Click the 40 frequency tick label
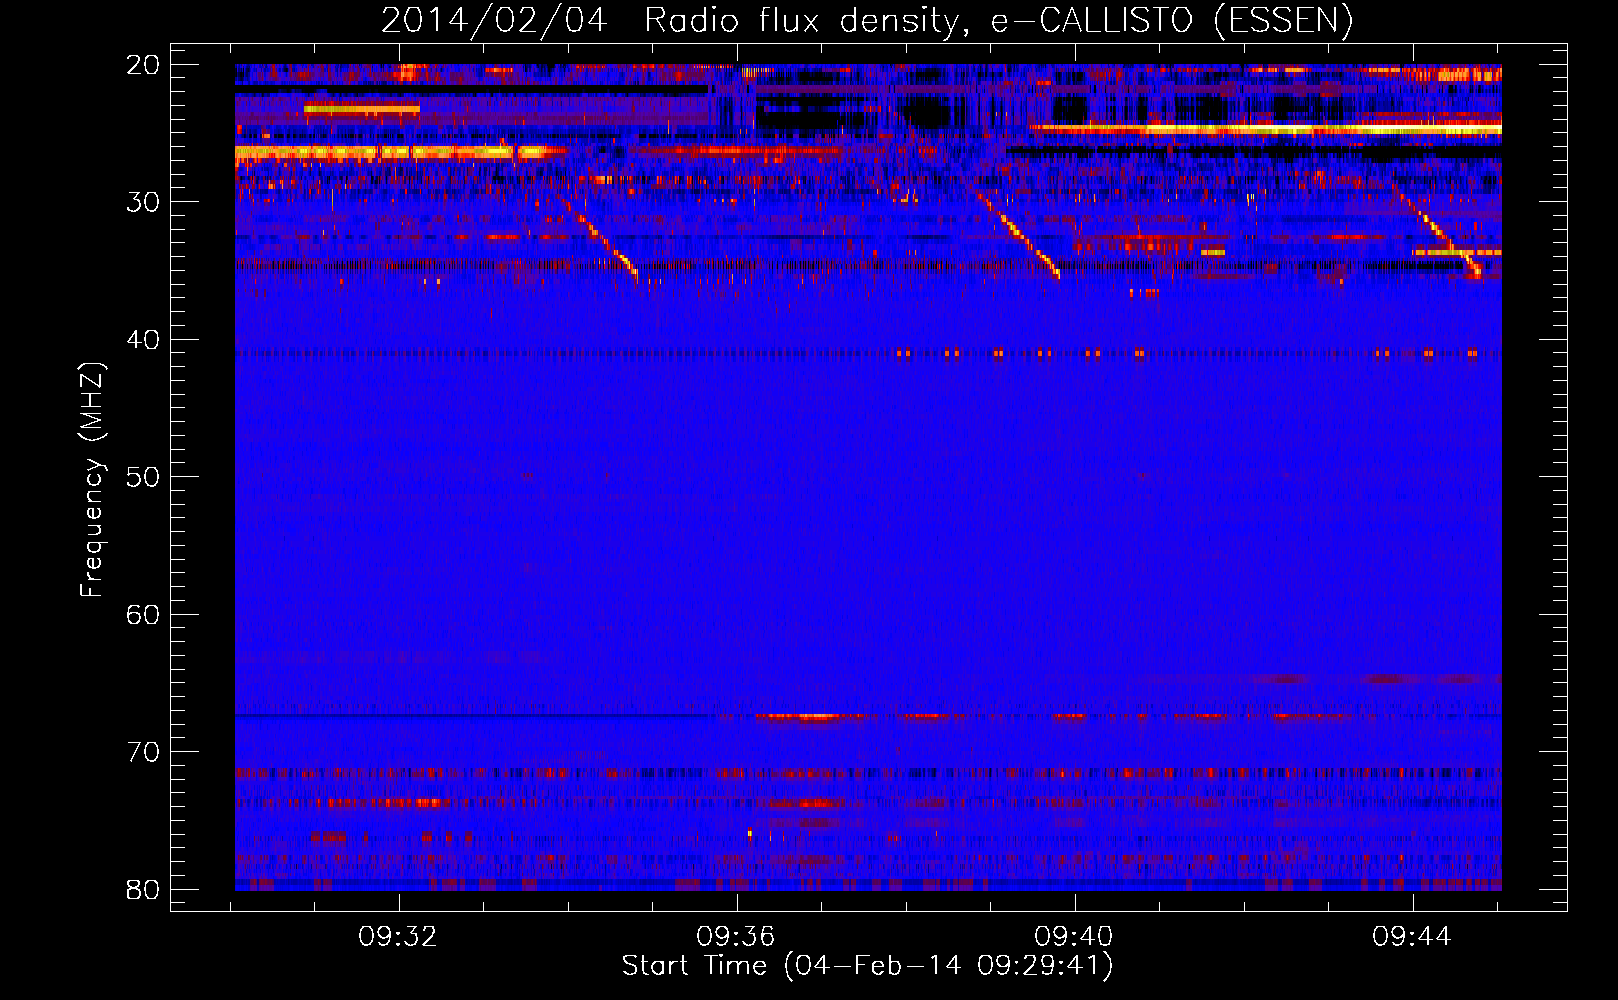The height and width of the screenshot is (1000, 1618). tap(143, 340)
